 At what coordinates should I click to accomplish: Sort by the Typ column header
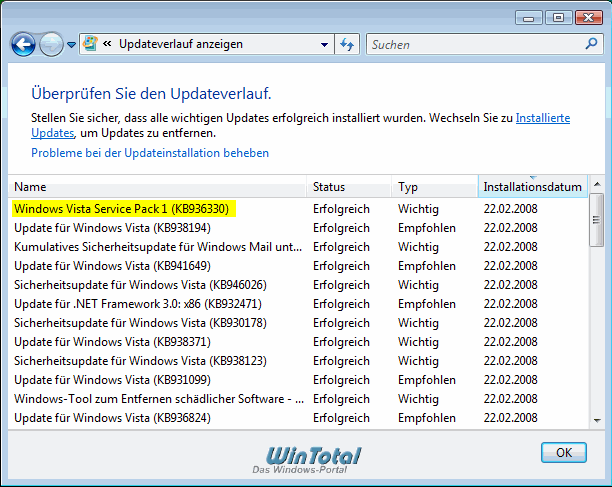(x=435, y=187)
